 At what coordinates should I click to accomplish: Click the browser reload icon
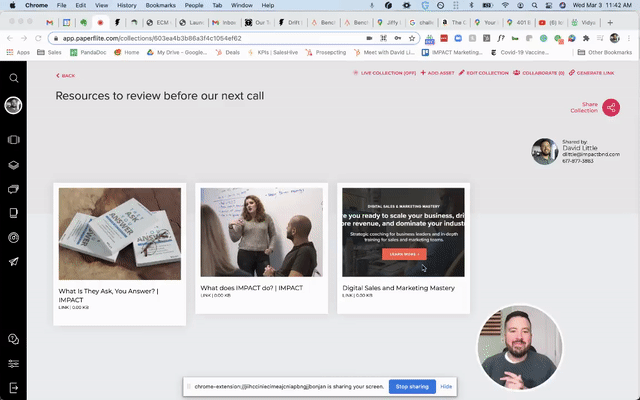[x=38, y=38]
